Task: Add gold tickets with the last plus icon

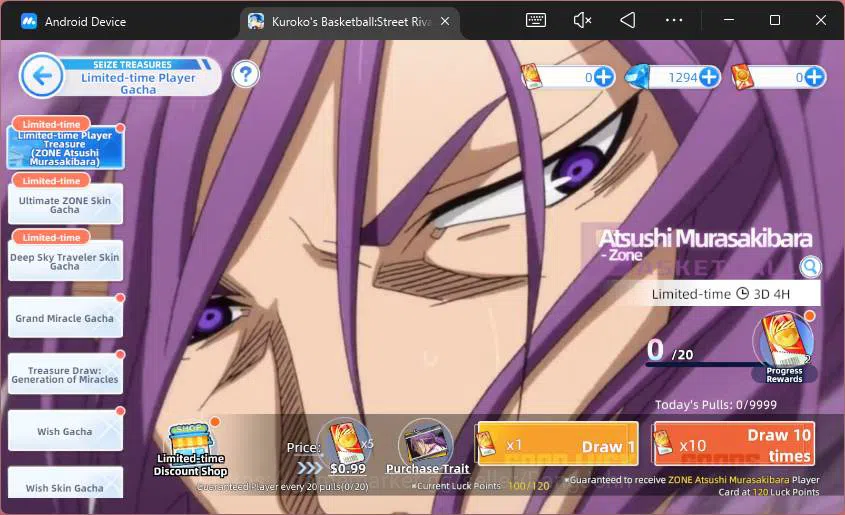Action: pyautogui.click(x=814, y=77)
